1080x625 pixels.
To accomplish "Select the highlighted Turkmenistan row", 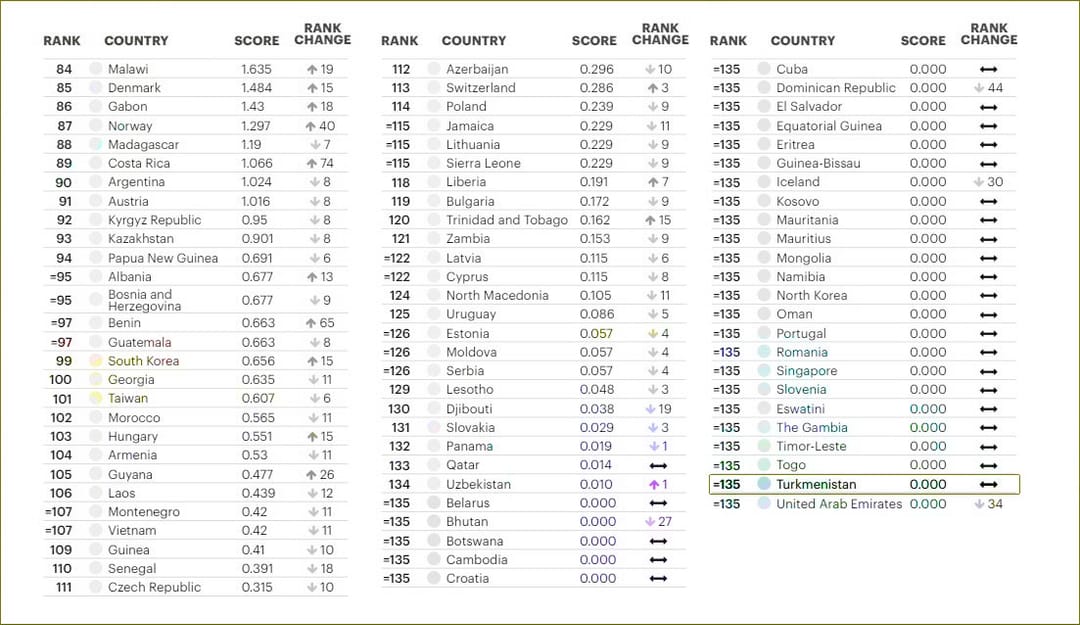I will click(x=865, y=484).
